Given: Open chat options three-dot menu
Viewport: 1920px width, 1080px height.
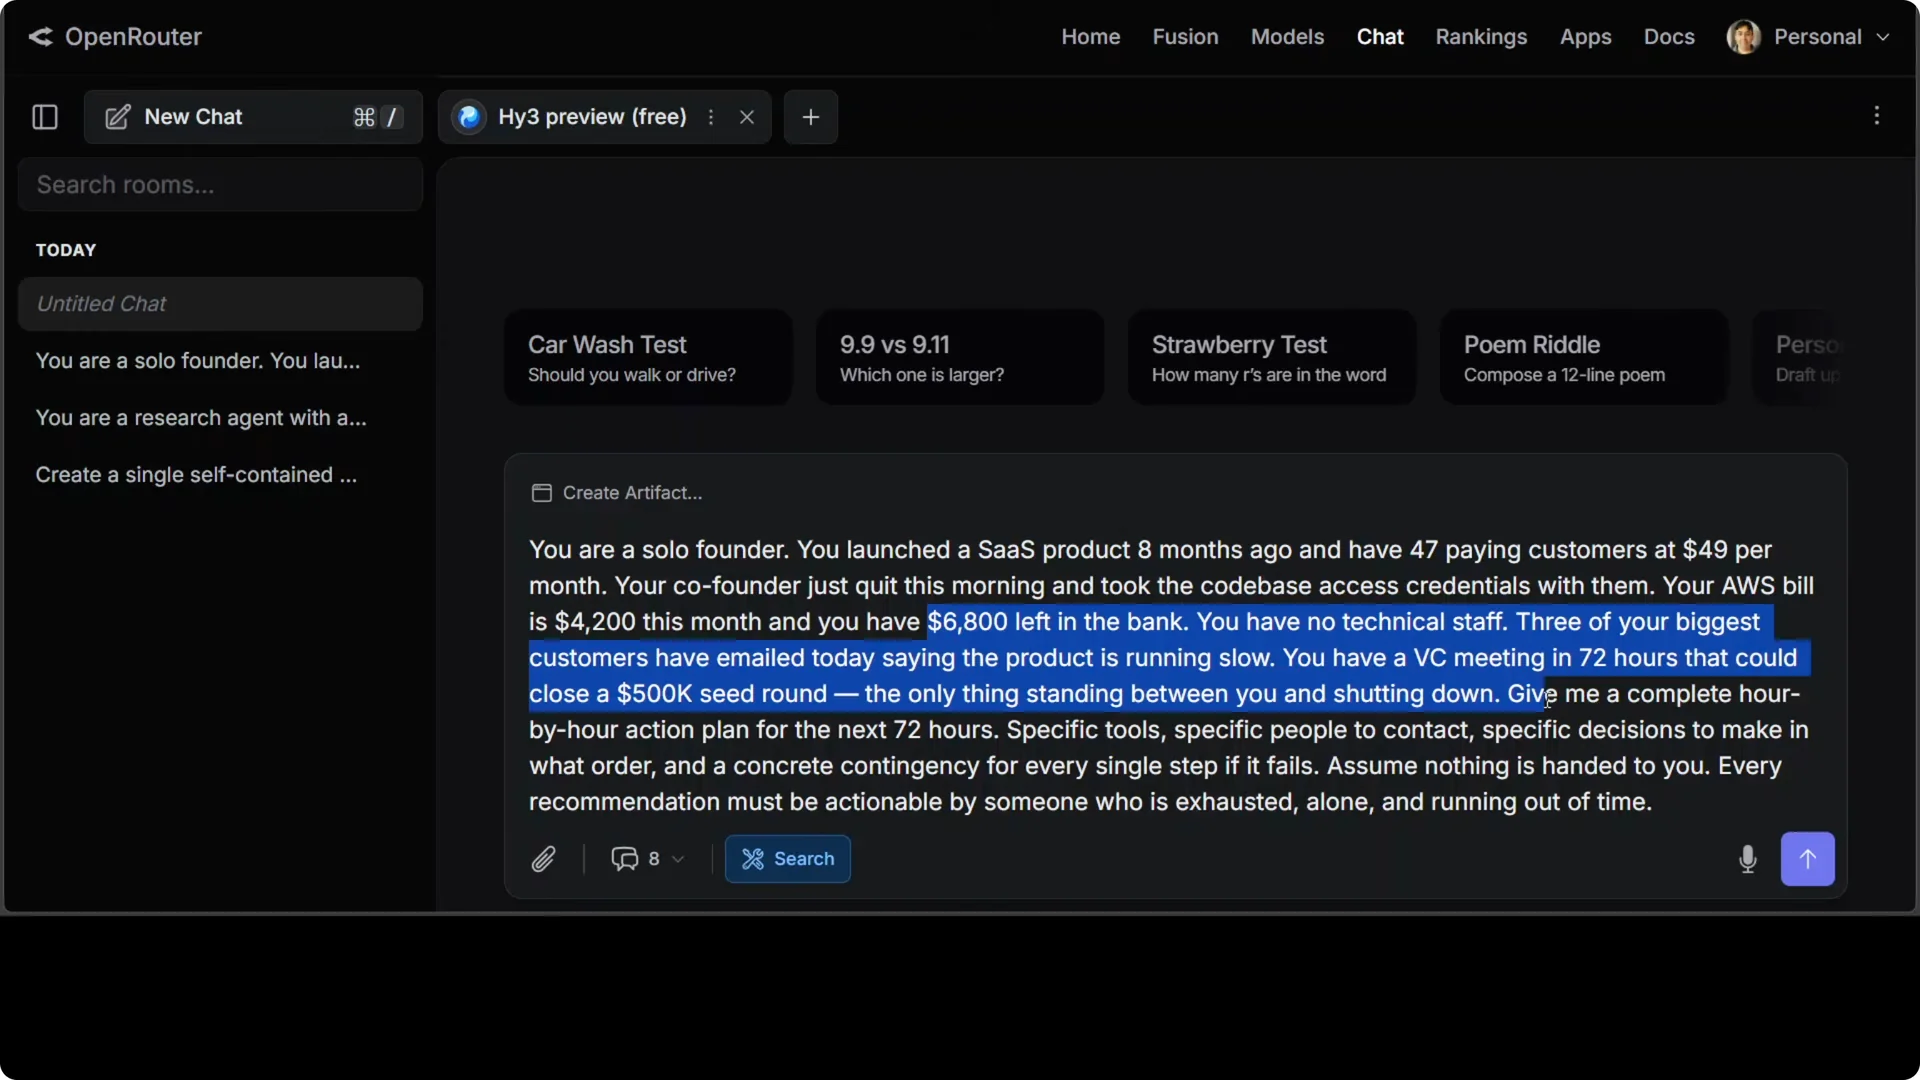Looking at the screenshot, I should (1877, 116).
